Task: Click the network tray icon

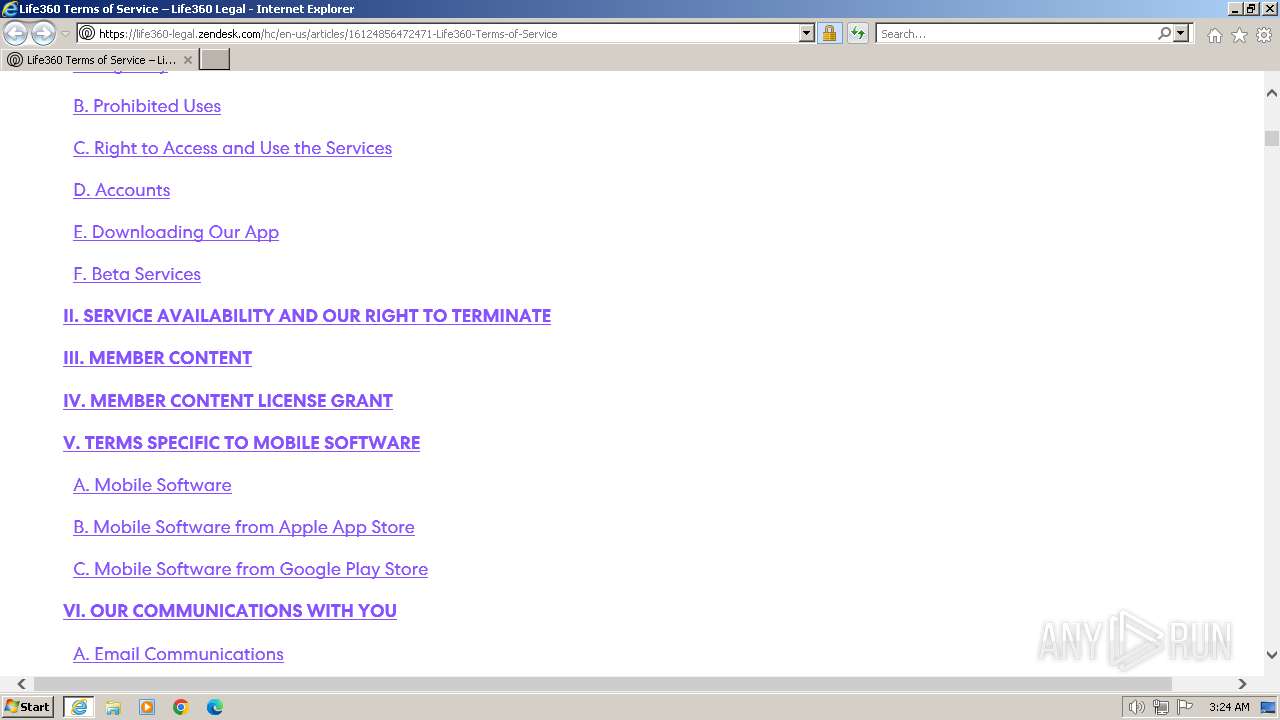Action: 1161,707
